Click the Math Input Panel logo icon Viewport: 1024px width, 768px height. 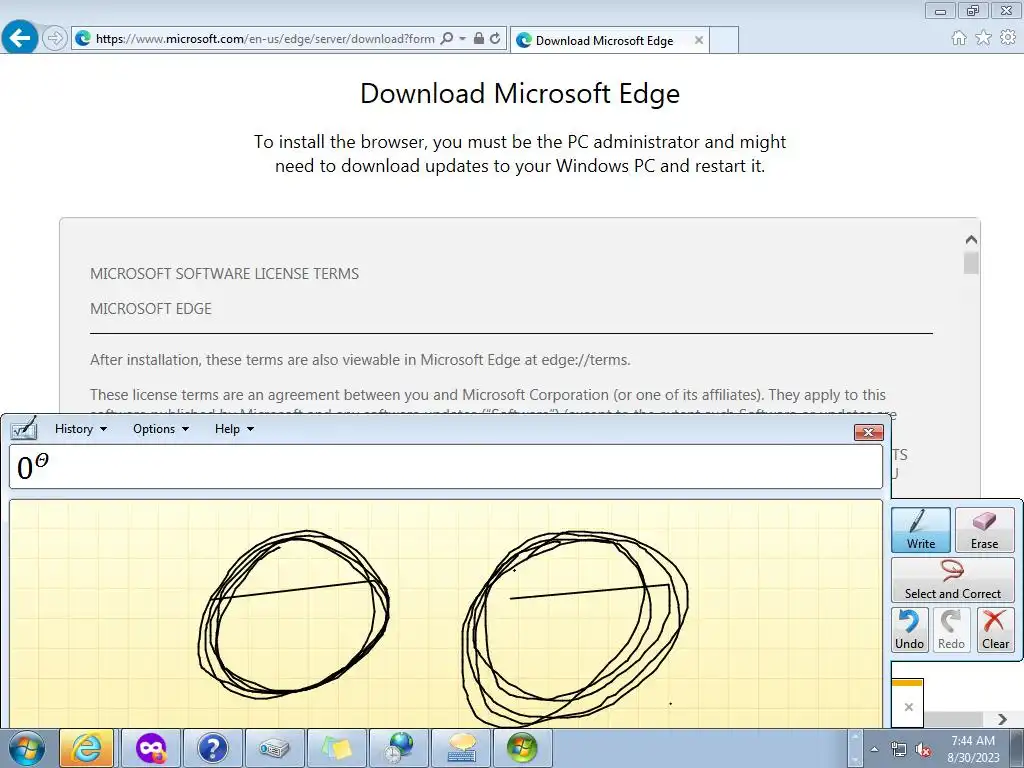point(24,428)
